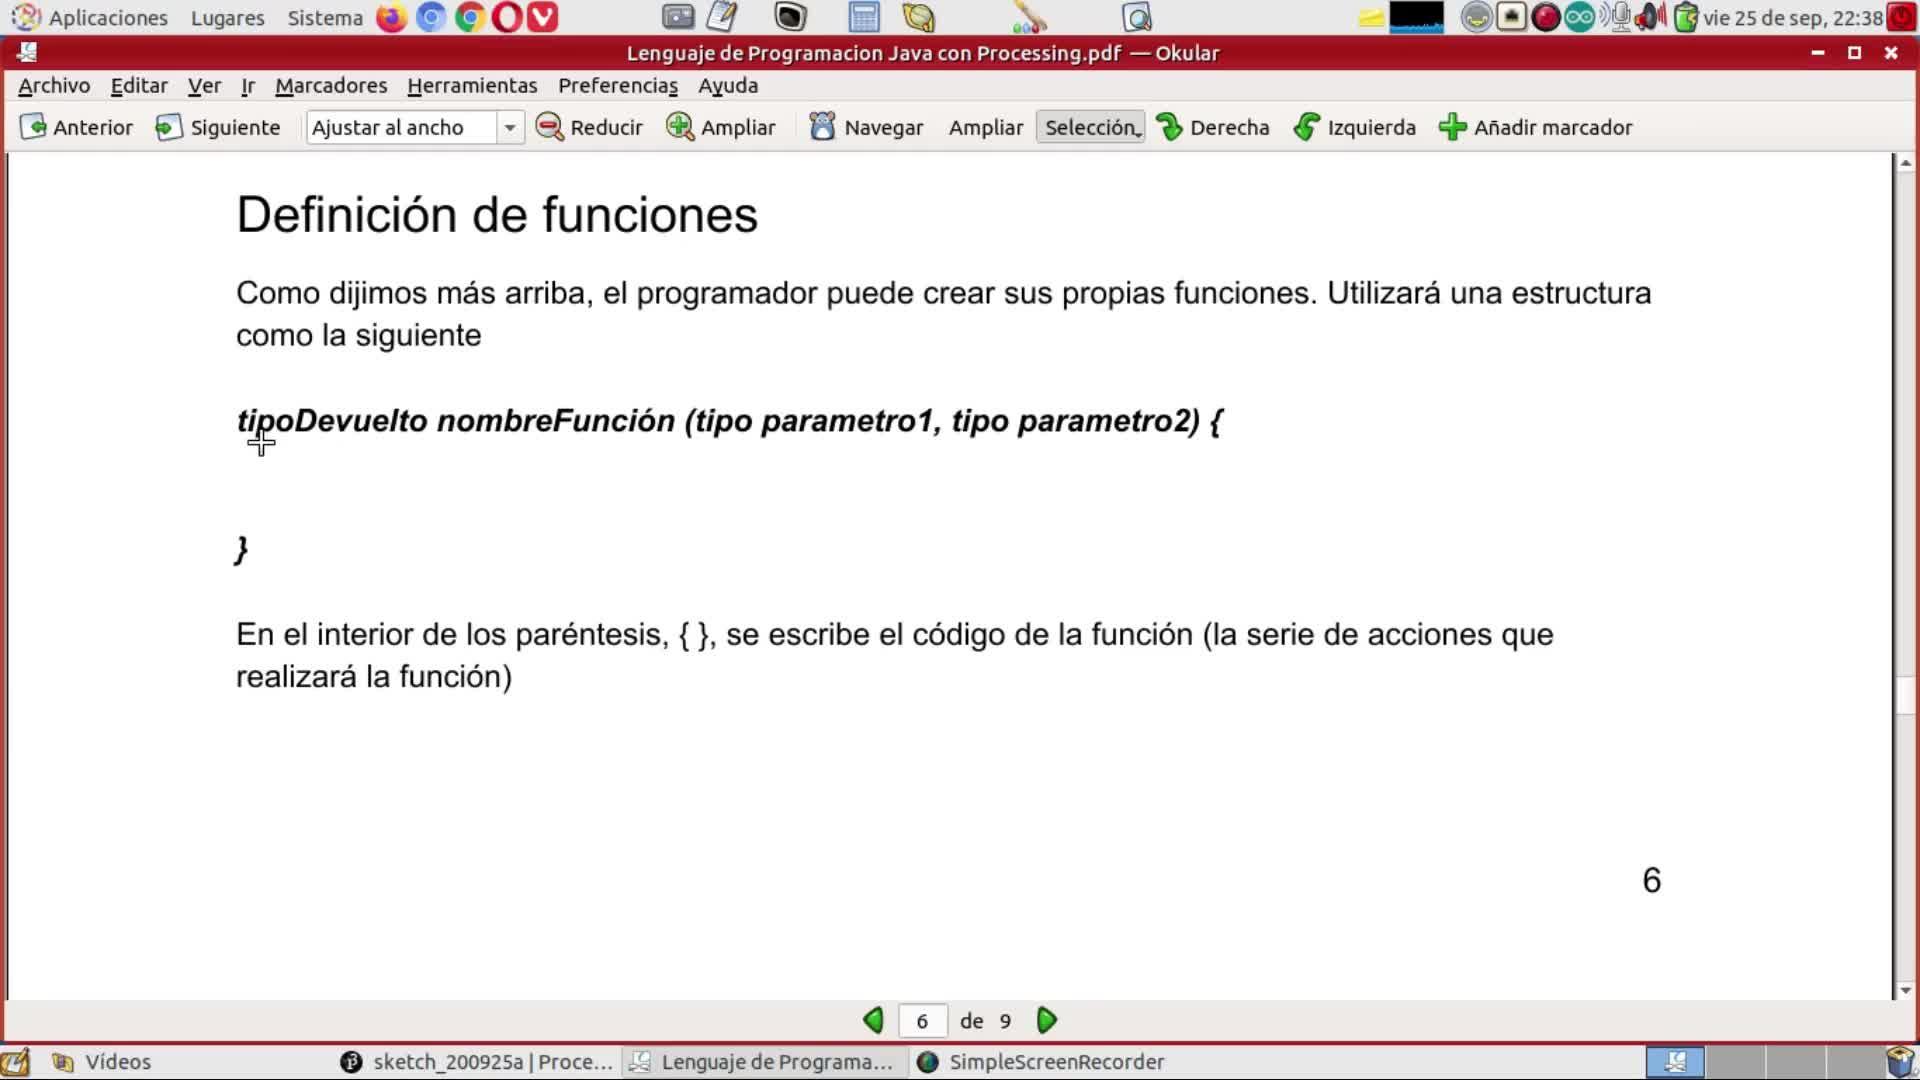
Task: Click the Reducir zoom-out icon
Action: (549, 127)
